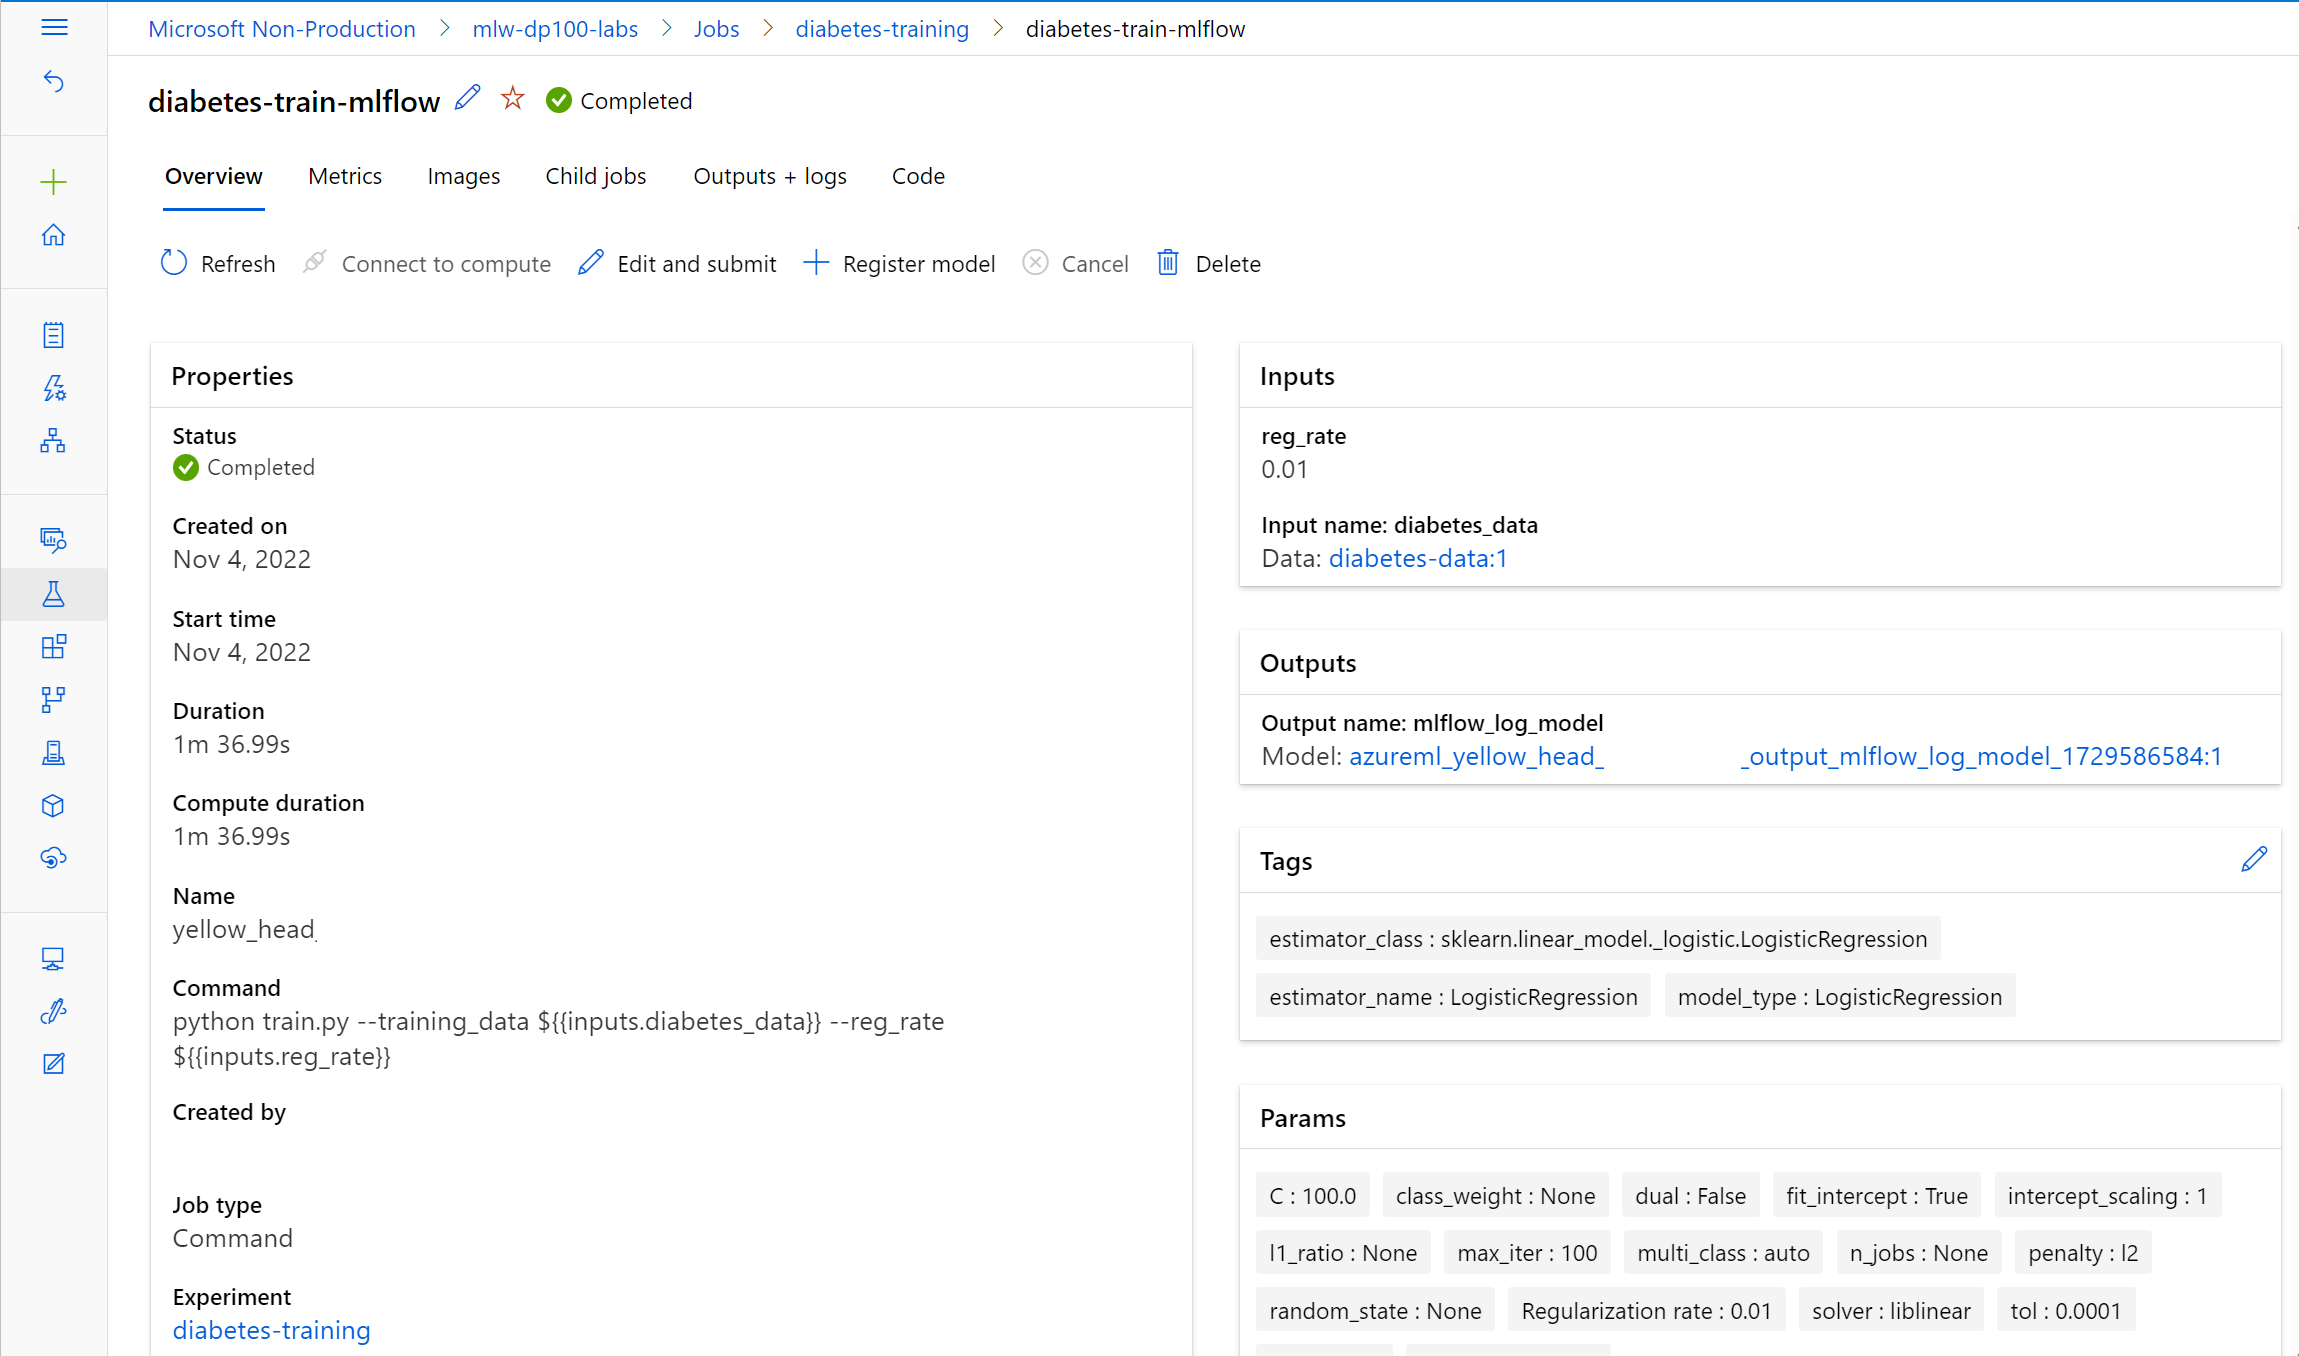This screenshot has height=1356, width=2299.
Task: Click the Refresh icon
Action: pyautogui.click(x=176, y=263)
